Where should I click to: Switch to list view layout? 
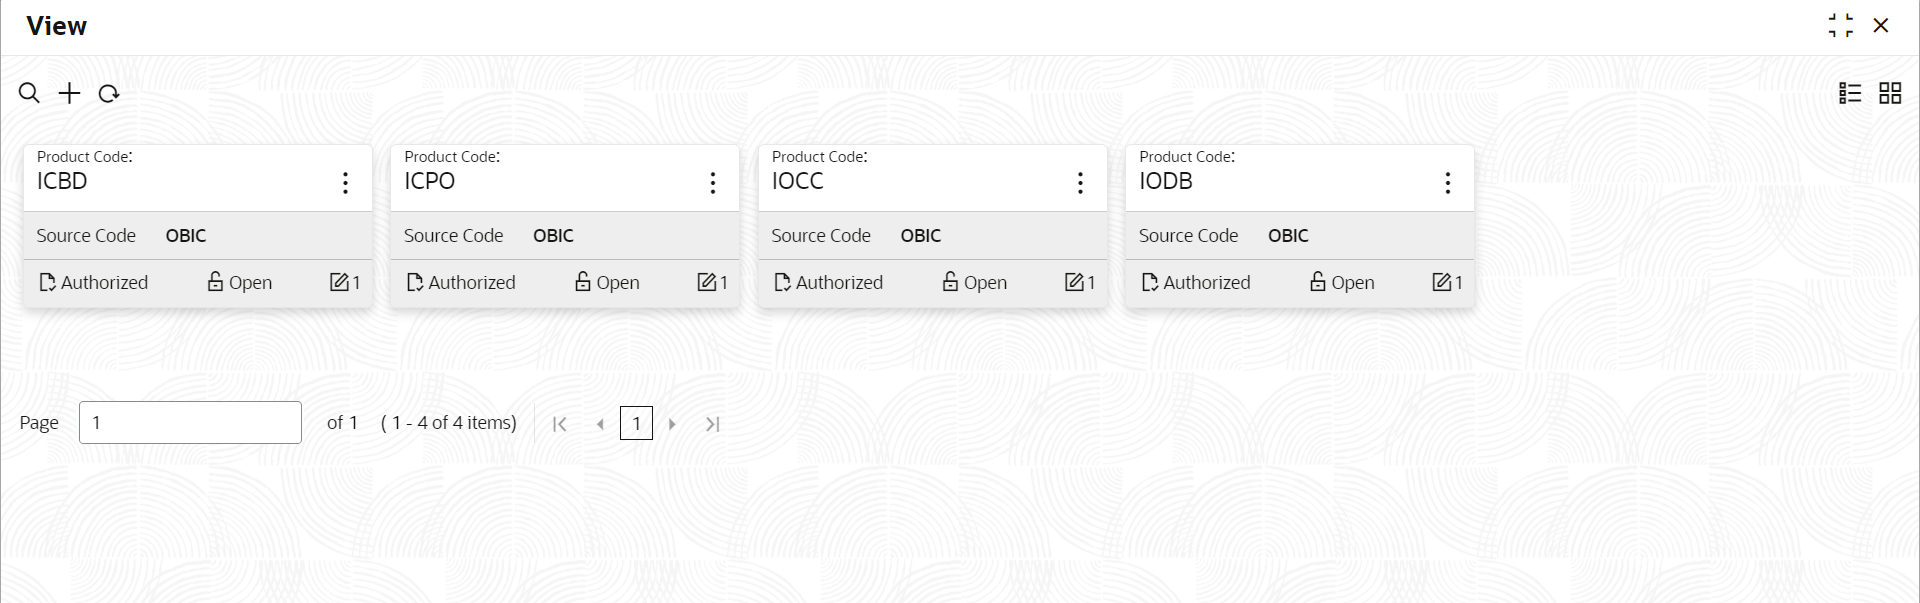click(1850, 93)
